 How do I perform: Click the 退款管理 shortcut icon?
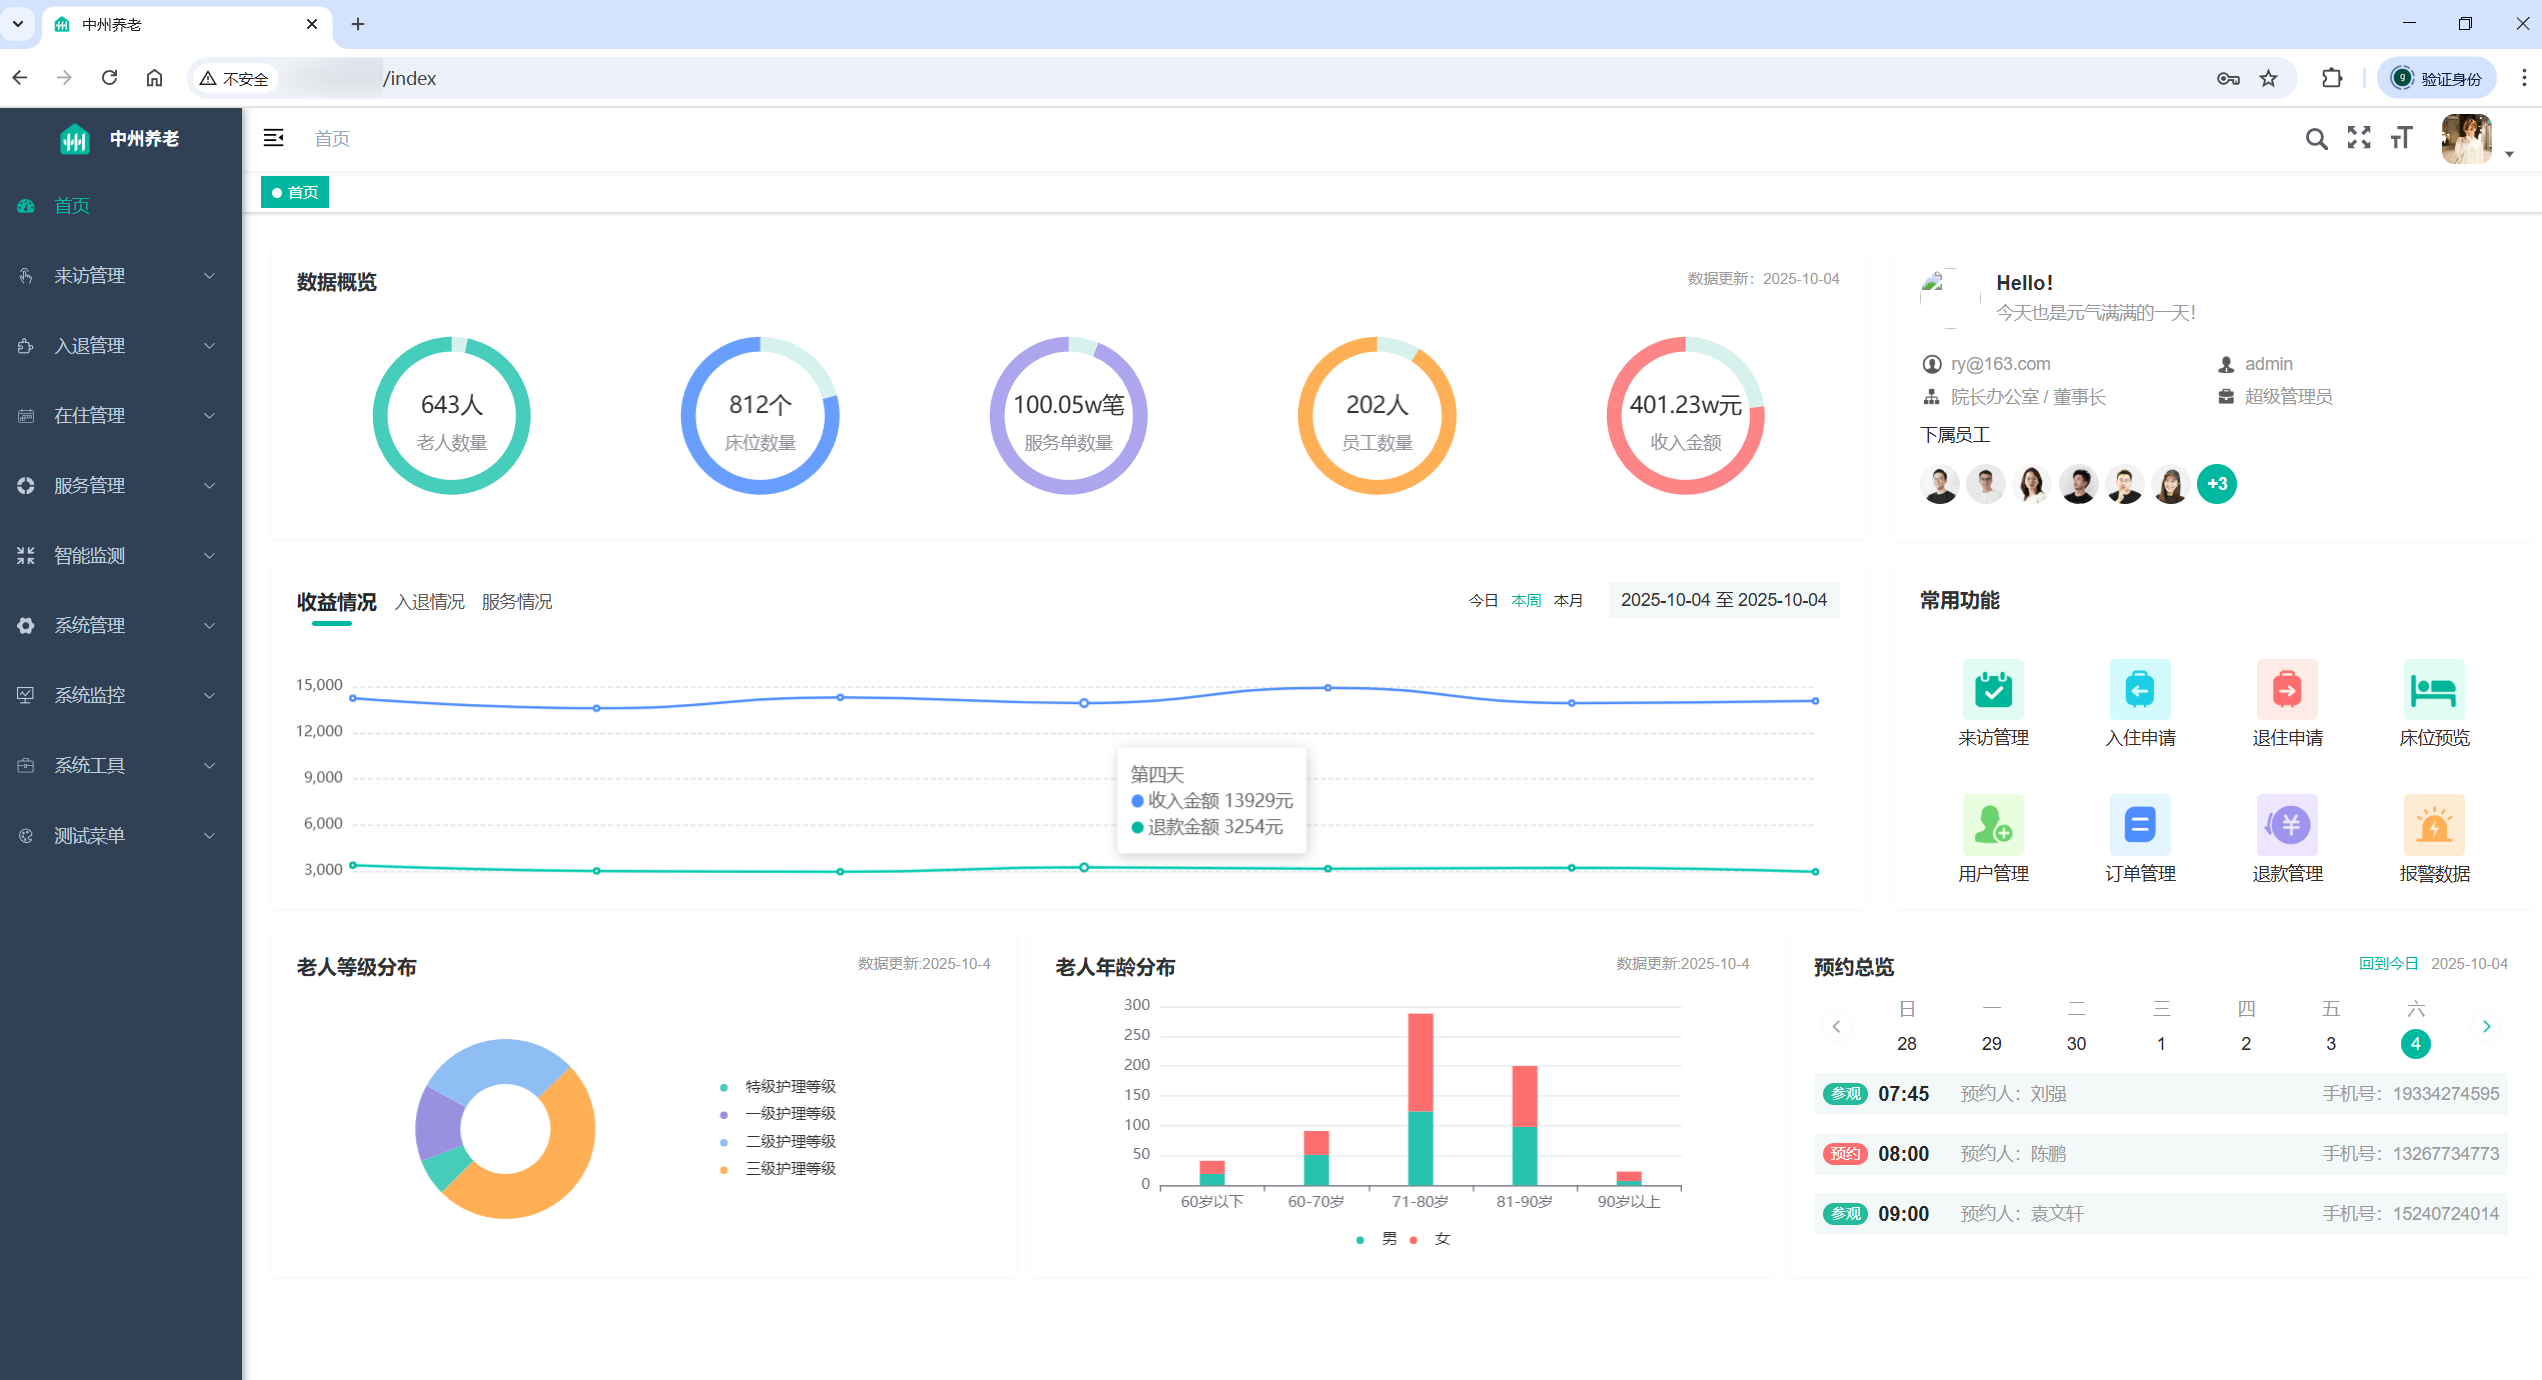point(2286,825)
